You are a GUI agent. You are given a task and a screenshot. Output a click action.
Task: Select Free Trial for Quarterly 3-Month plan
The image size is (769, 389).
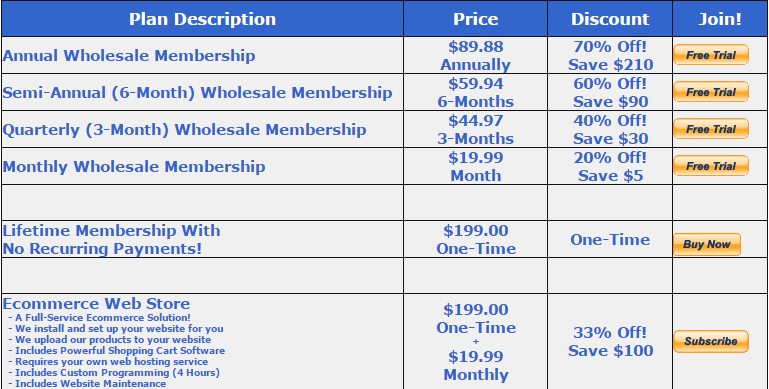click(x=711, y=129)
